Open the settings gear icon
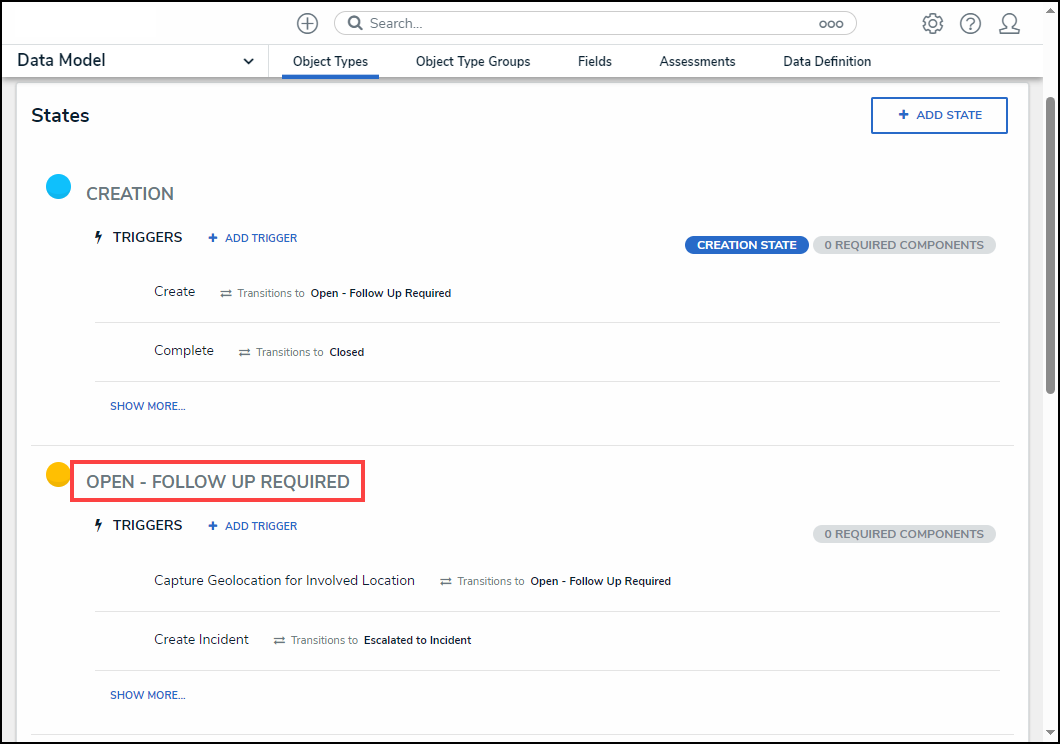 tap(932, 23)
